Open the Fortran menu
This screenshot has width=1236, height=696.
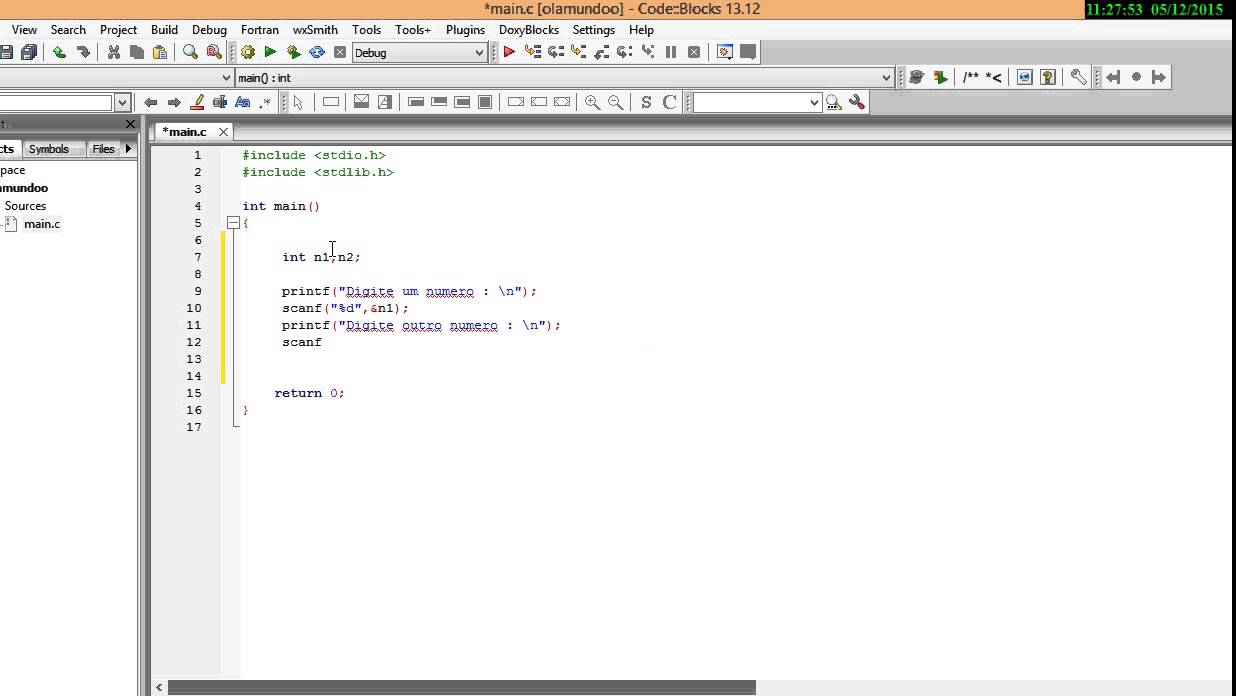click(260, 30)
